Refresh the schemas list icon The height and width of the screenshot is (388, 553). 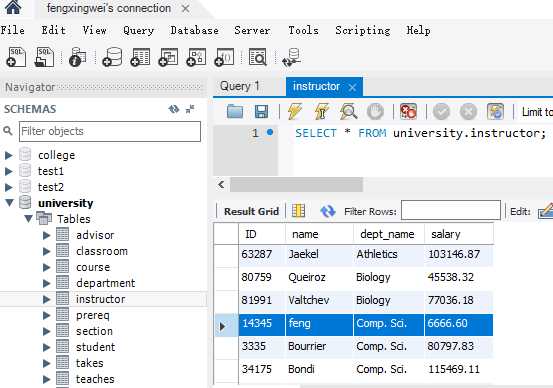point(174,109)
